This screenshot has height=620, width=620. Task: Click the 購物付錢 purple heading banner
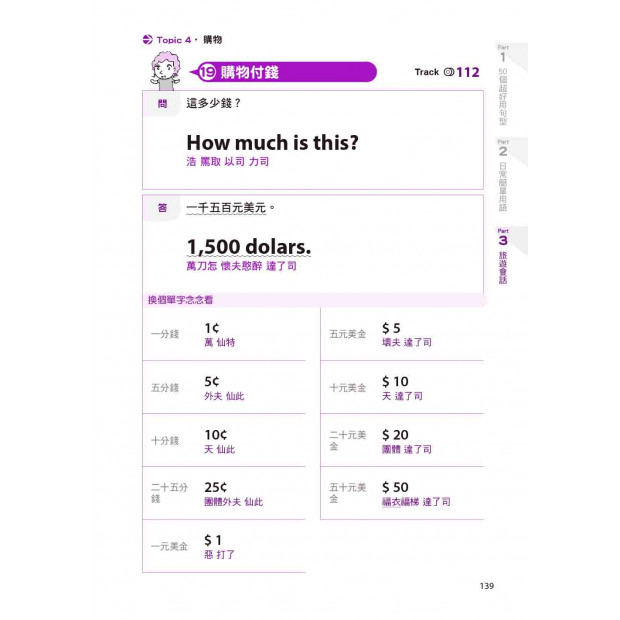point(283,72)
